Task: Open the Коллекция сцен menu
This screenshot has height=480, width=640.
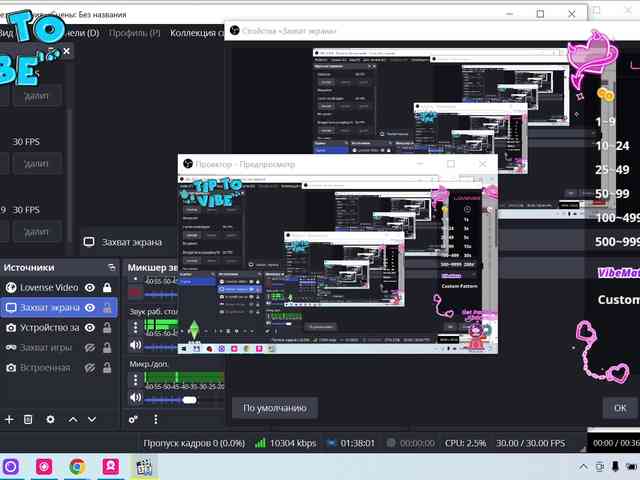Action: (x=197, y=33)
